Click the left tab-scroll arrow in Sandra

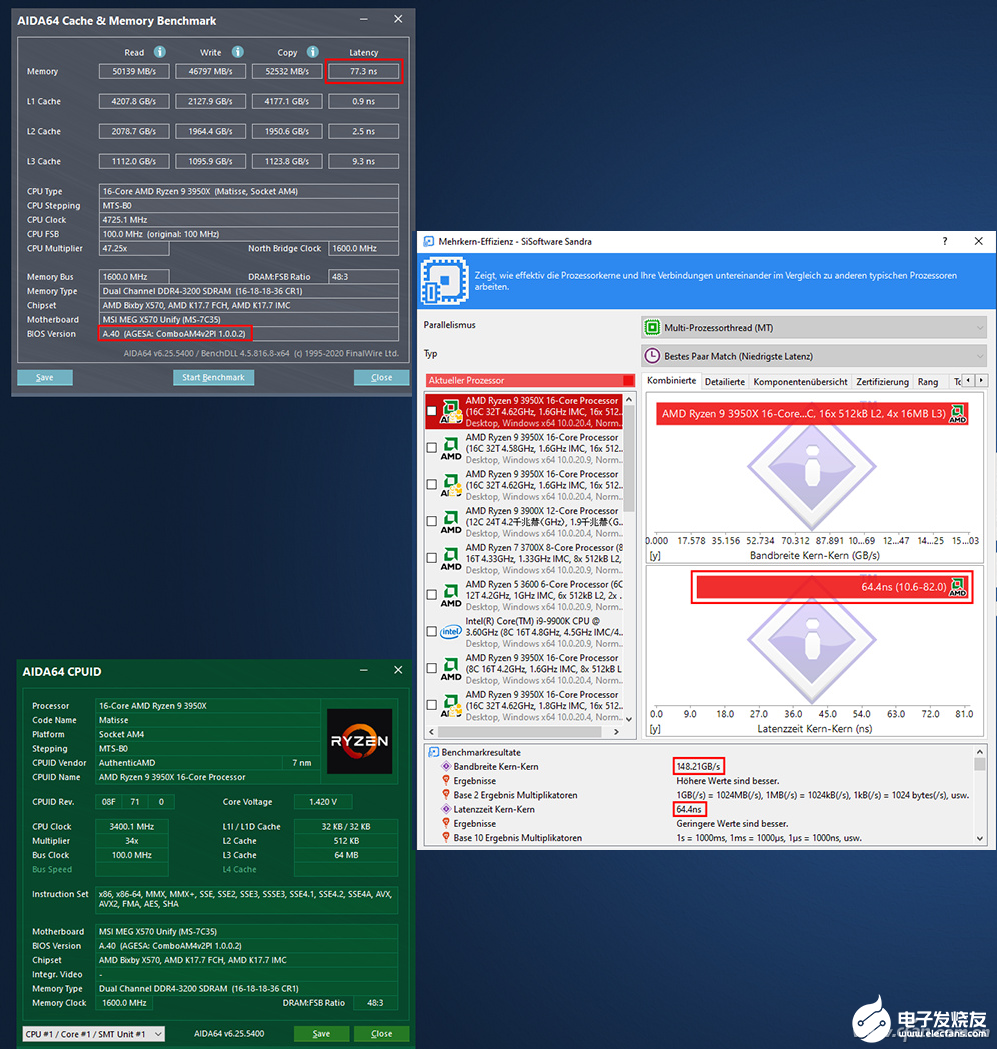coord(968,380)
